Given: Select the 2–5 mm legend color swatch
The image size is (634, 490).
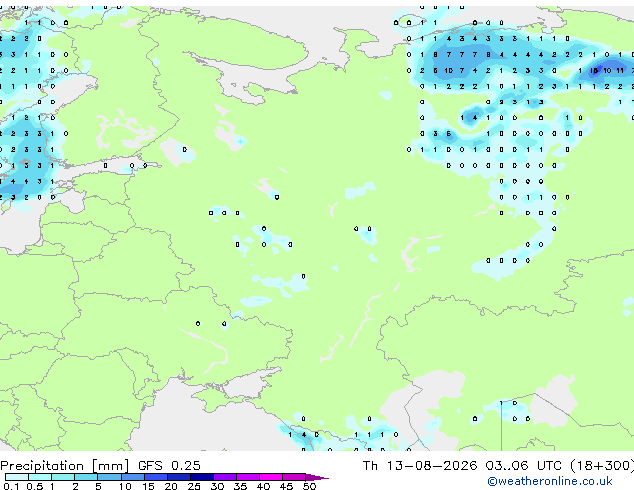Looking at the screenshot, I should click(x=86, y=477).
